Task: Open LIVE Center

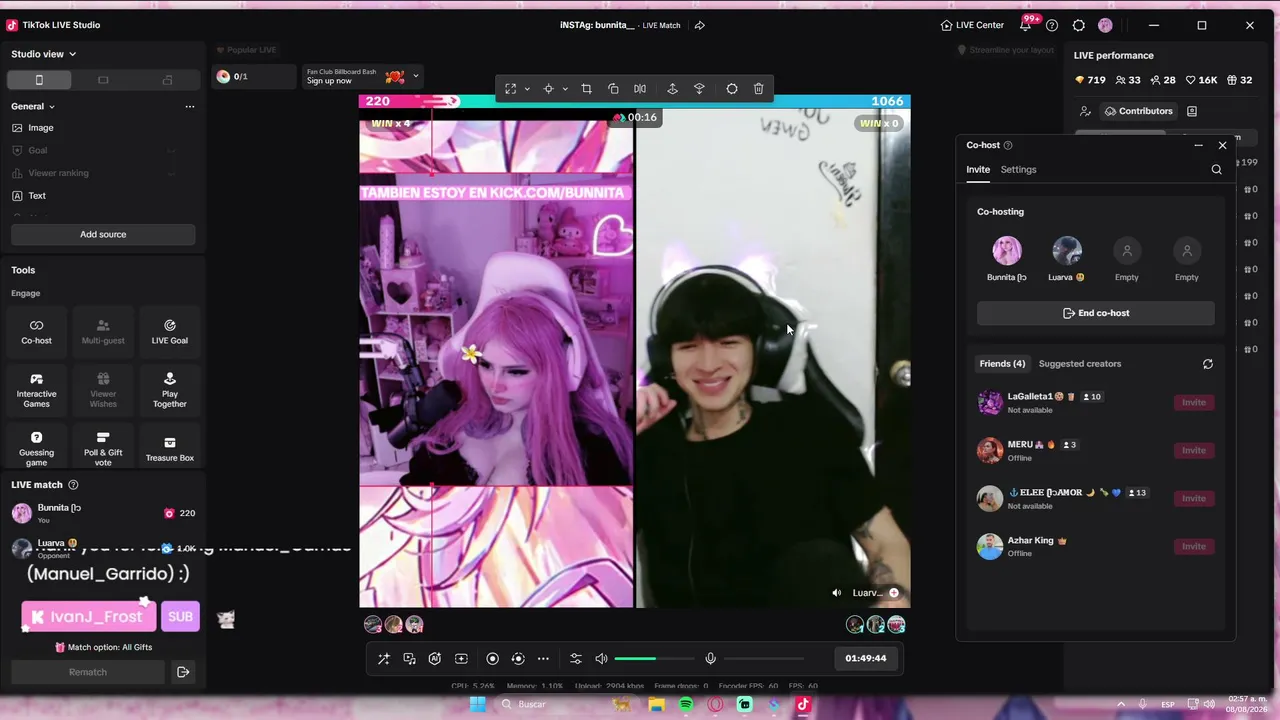Action: point(972,25)
